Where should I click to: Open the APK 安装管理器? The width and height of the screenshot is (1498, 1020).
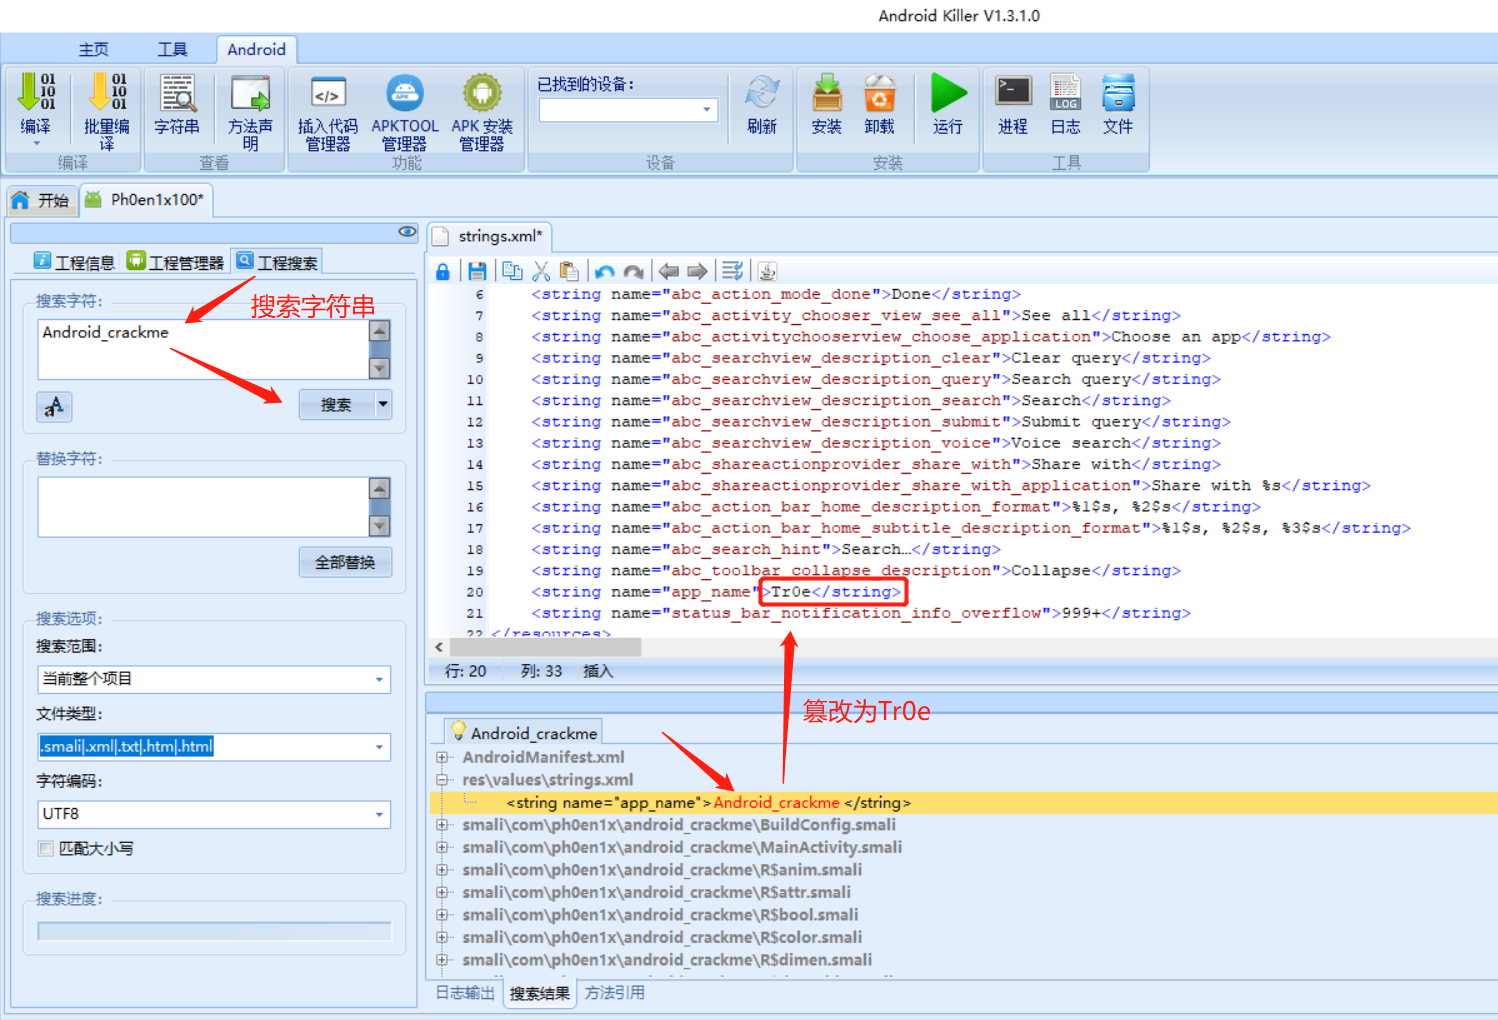(x=482, y=110)
